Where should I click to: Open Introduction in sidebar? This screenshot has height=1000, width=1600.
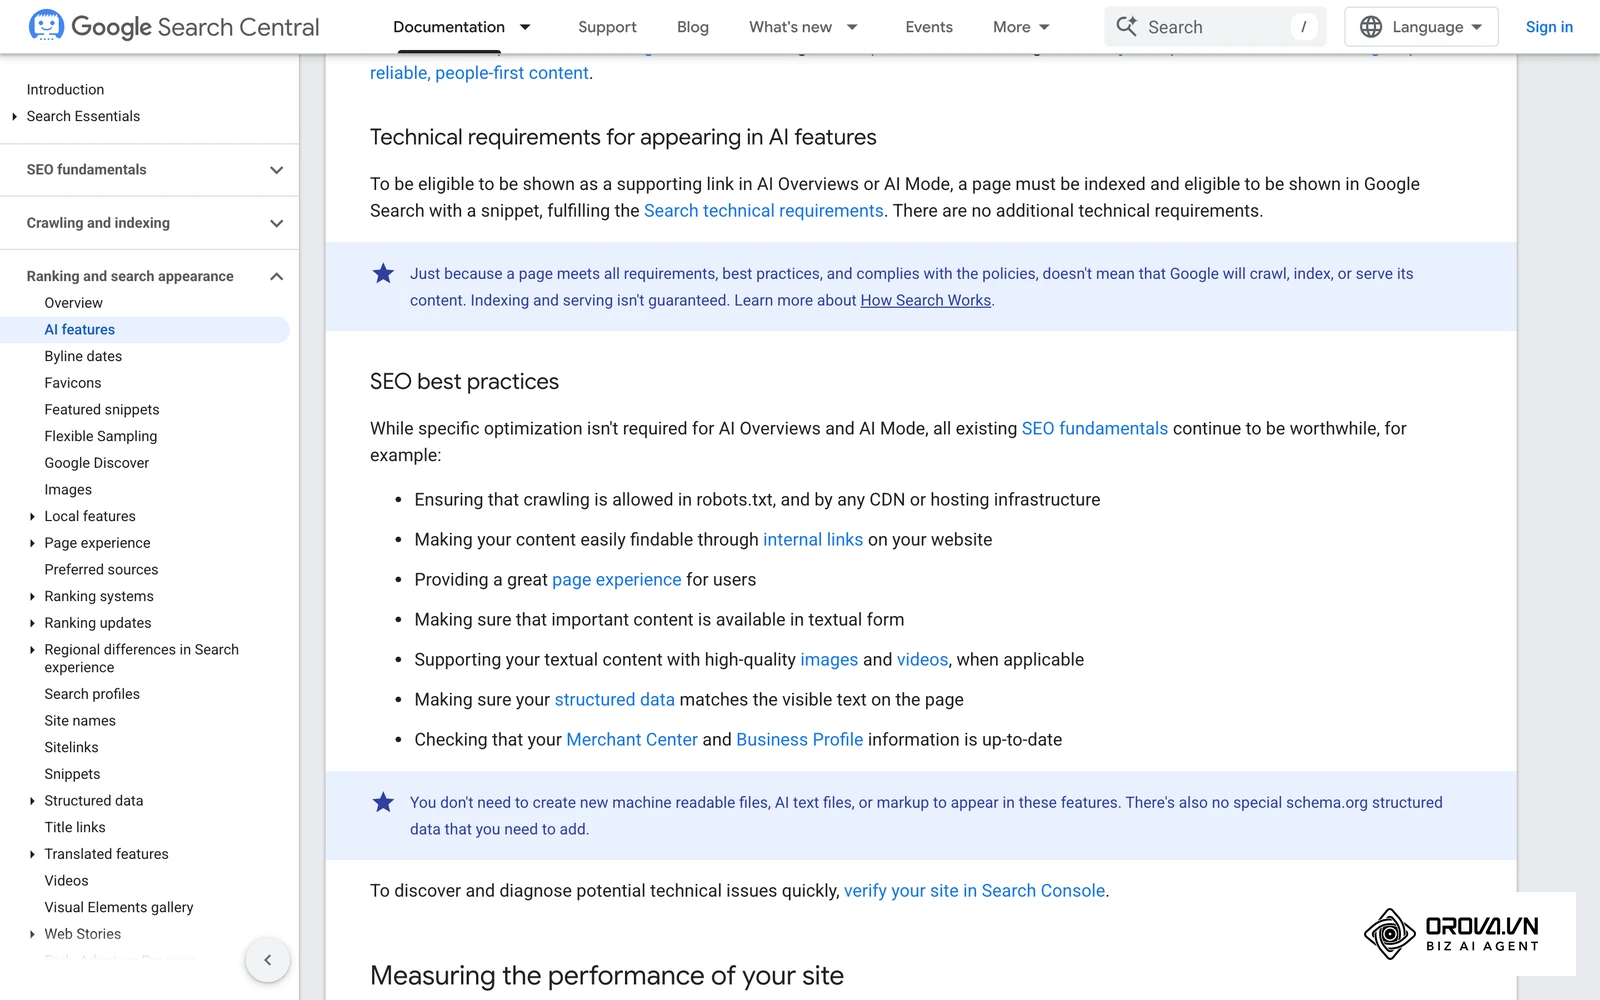point(65,90)
